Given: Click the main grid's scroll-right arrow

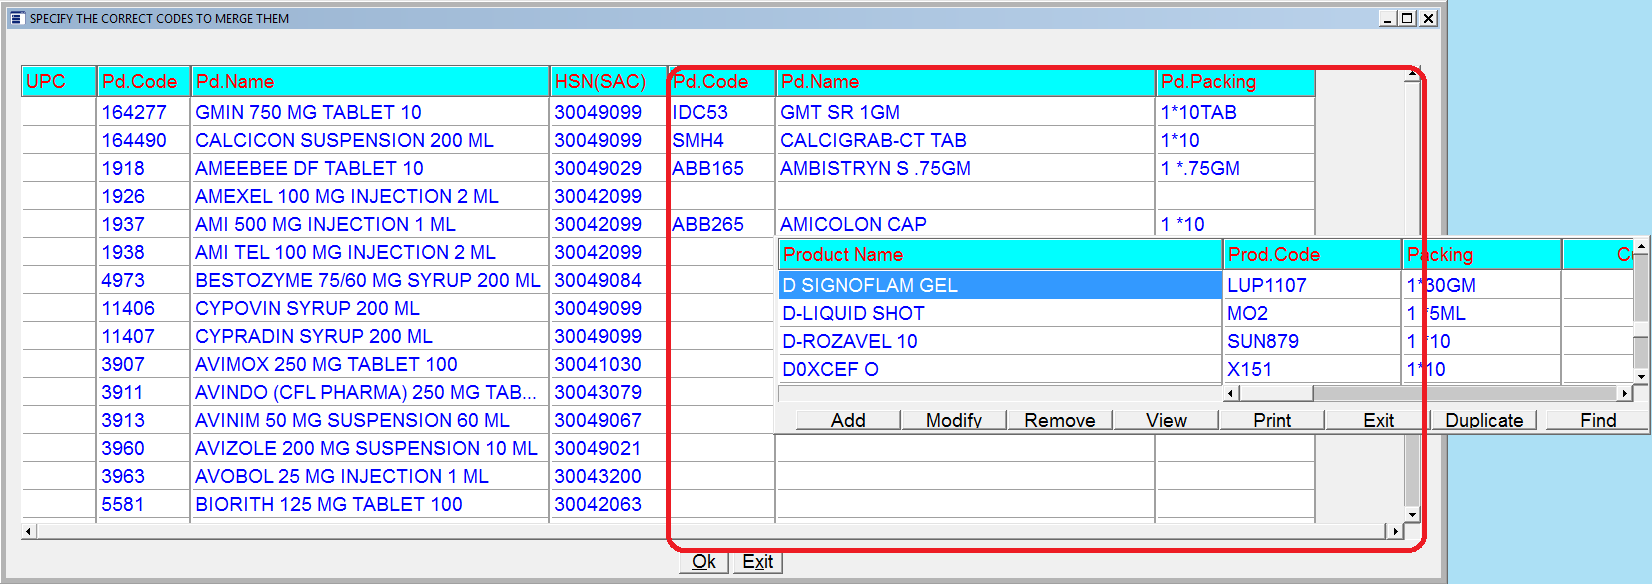Looking at the screenshot, I should click(1395, 531).
